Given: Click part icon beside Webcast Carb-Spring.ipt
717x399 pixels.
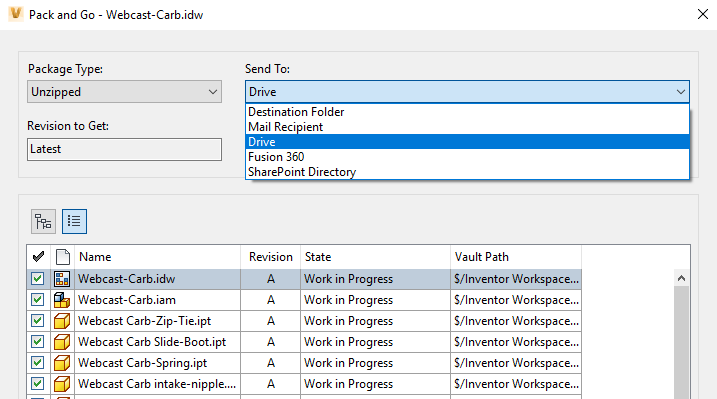Looking at the screenshot, I should coord(62,363).
